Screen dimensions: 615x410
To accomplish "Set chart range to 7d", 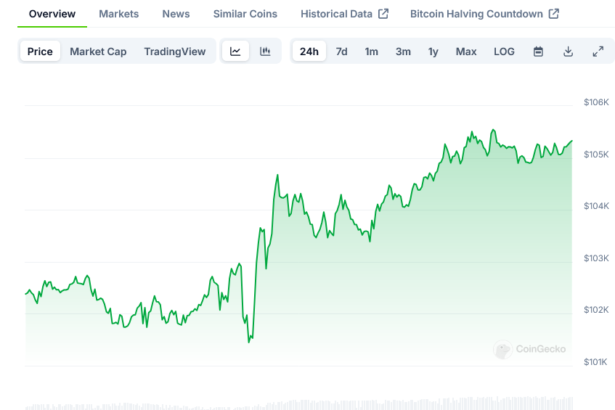I will [342, 52].
